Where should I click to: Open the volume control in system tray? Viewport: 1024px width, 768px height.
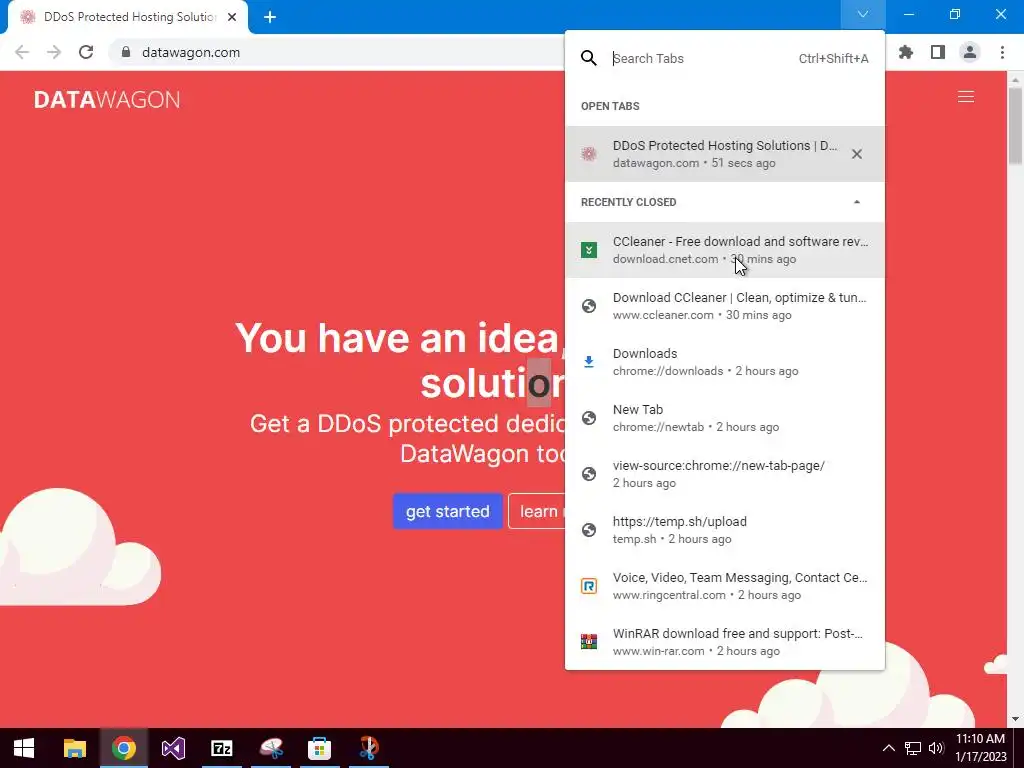point(936,748)
